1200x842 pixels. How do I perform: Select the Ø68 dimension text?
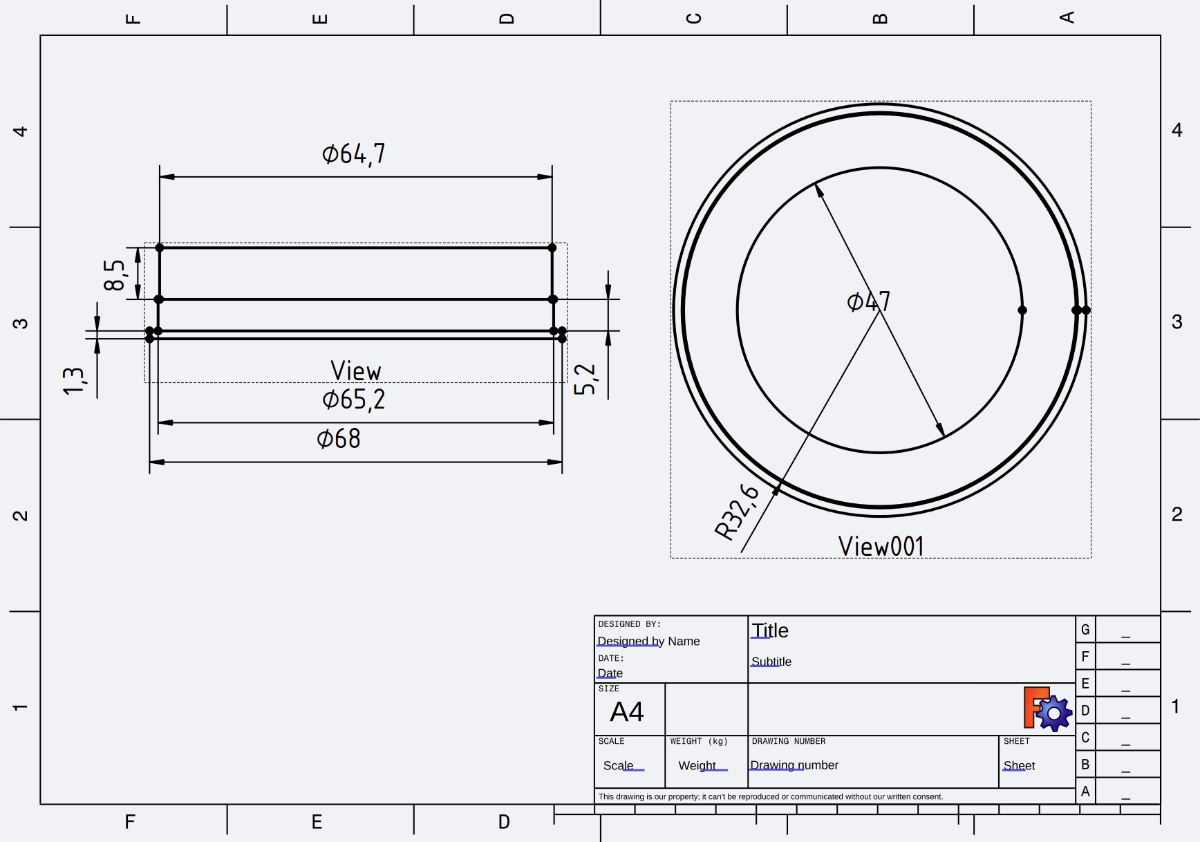coord(338,439)
